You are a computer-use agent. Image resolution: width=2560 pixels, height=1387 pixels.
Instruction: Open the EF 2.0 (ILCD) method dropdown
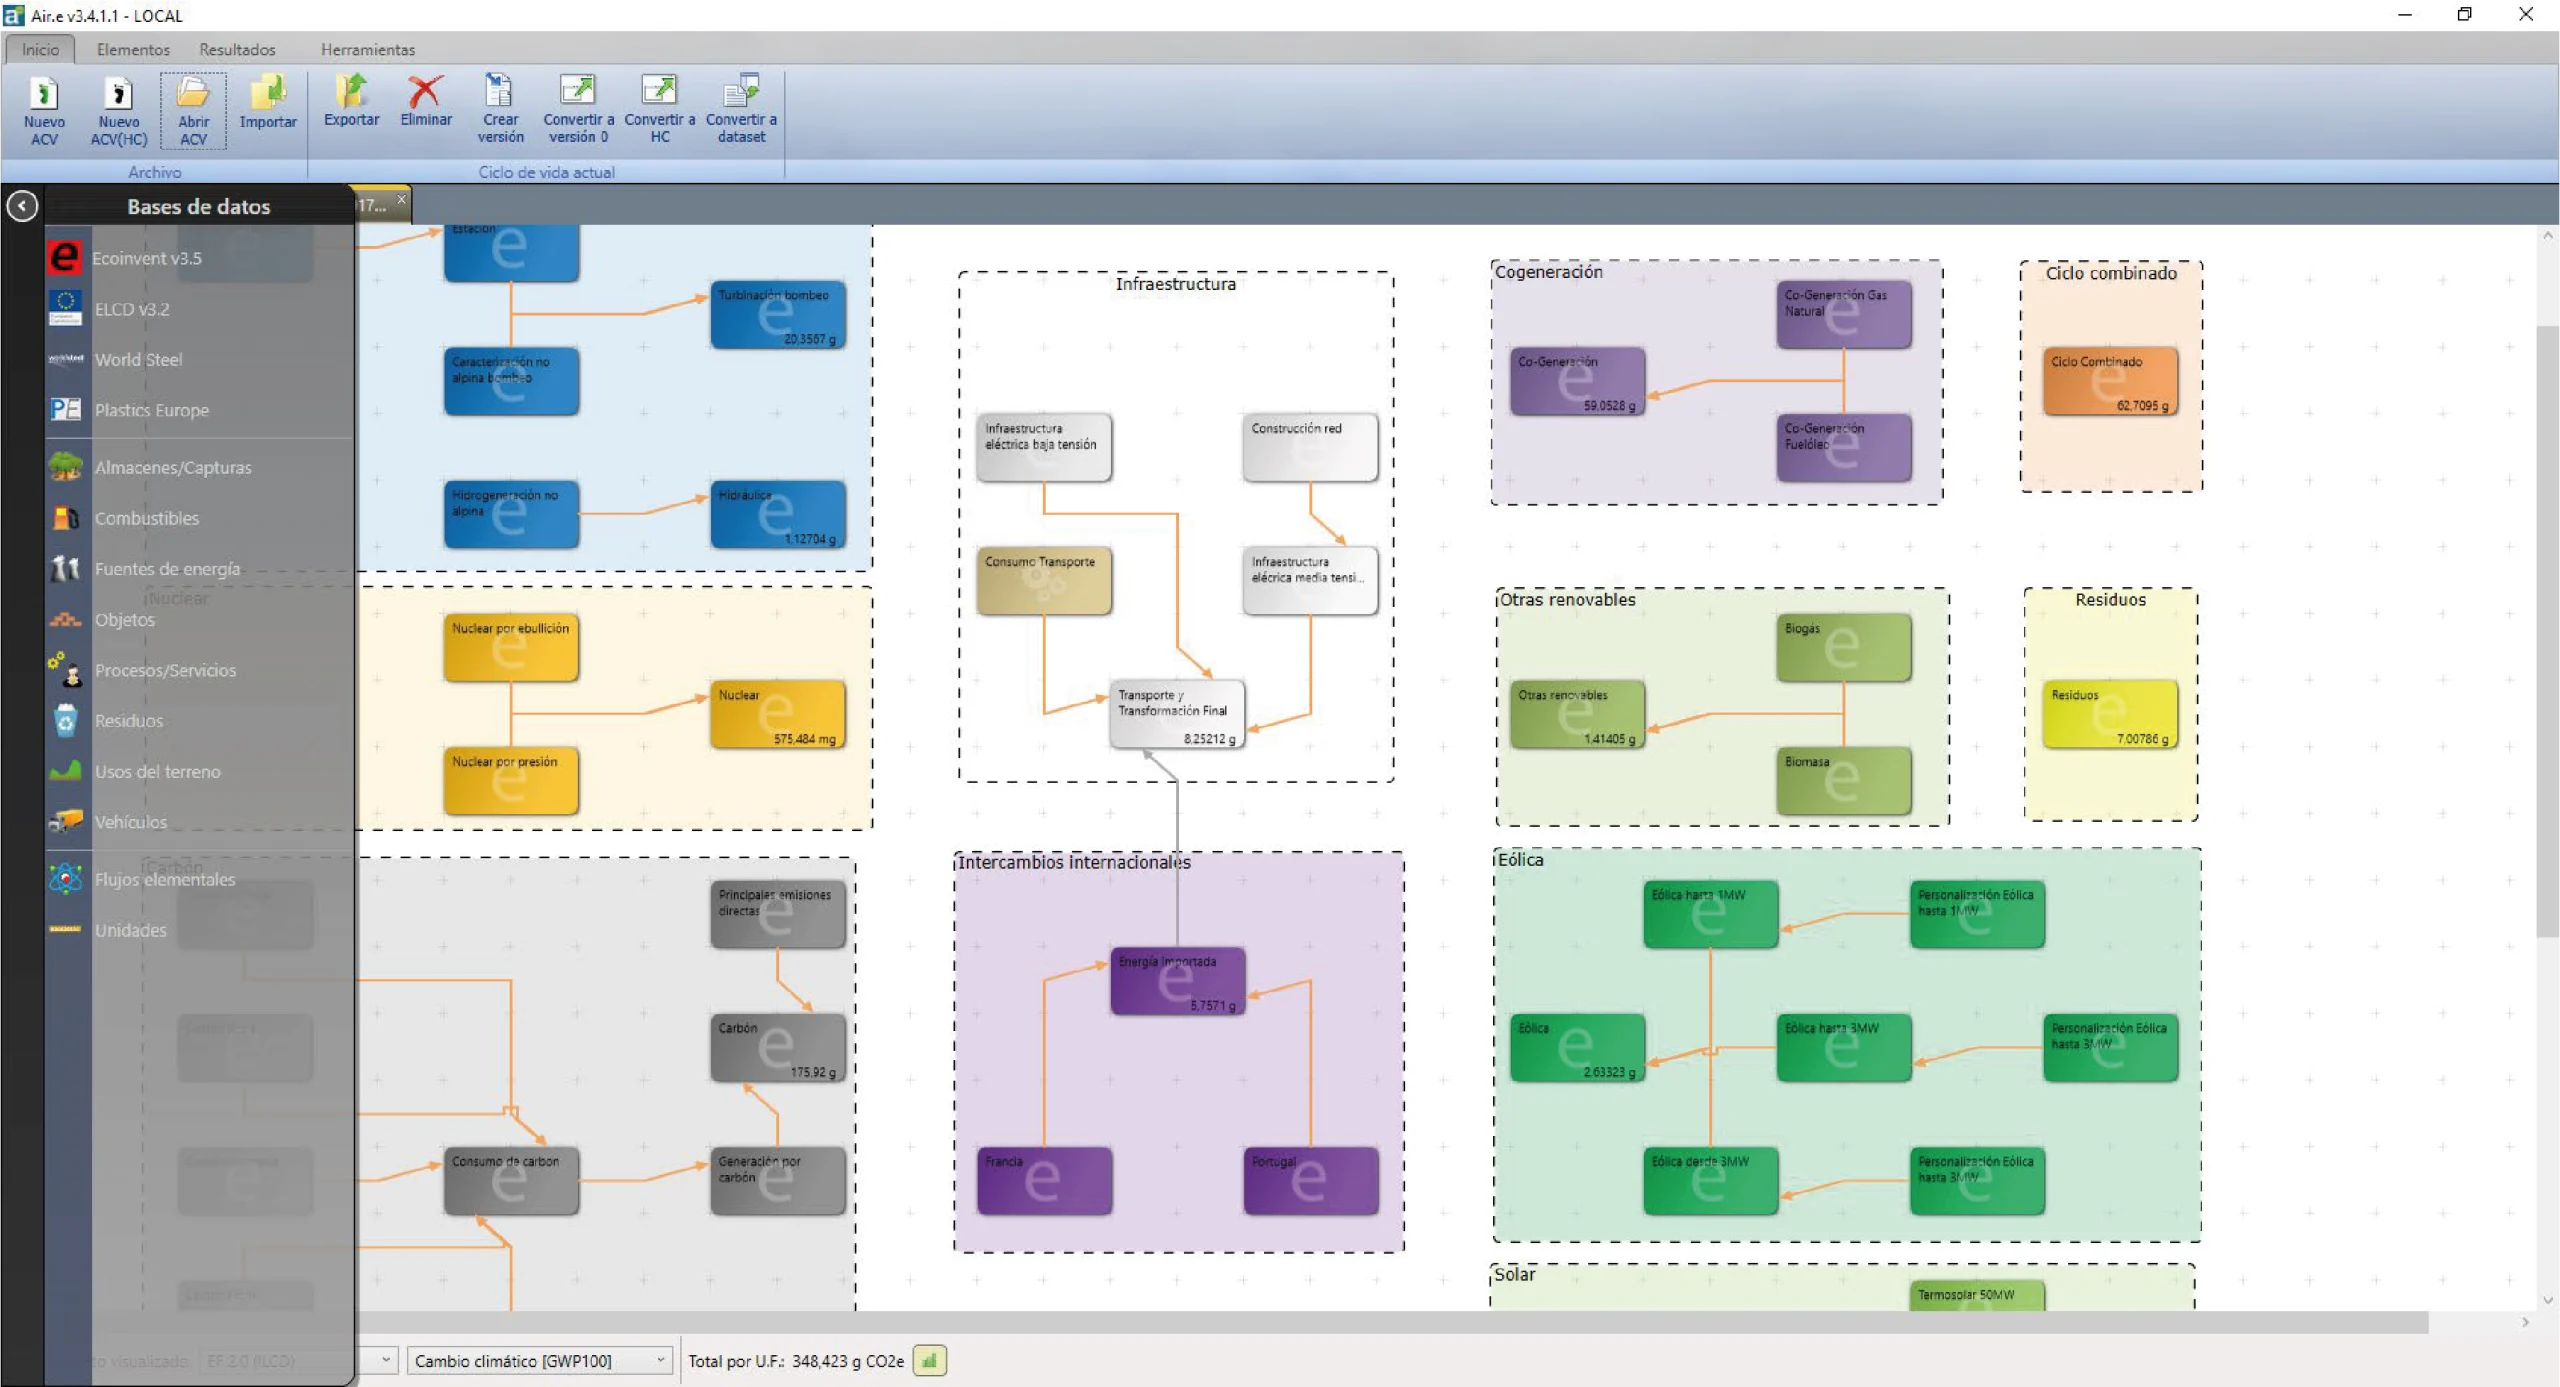pos(387,1361)
